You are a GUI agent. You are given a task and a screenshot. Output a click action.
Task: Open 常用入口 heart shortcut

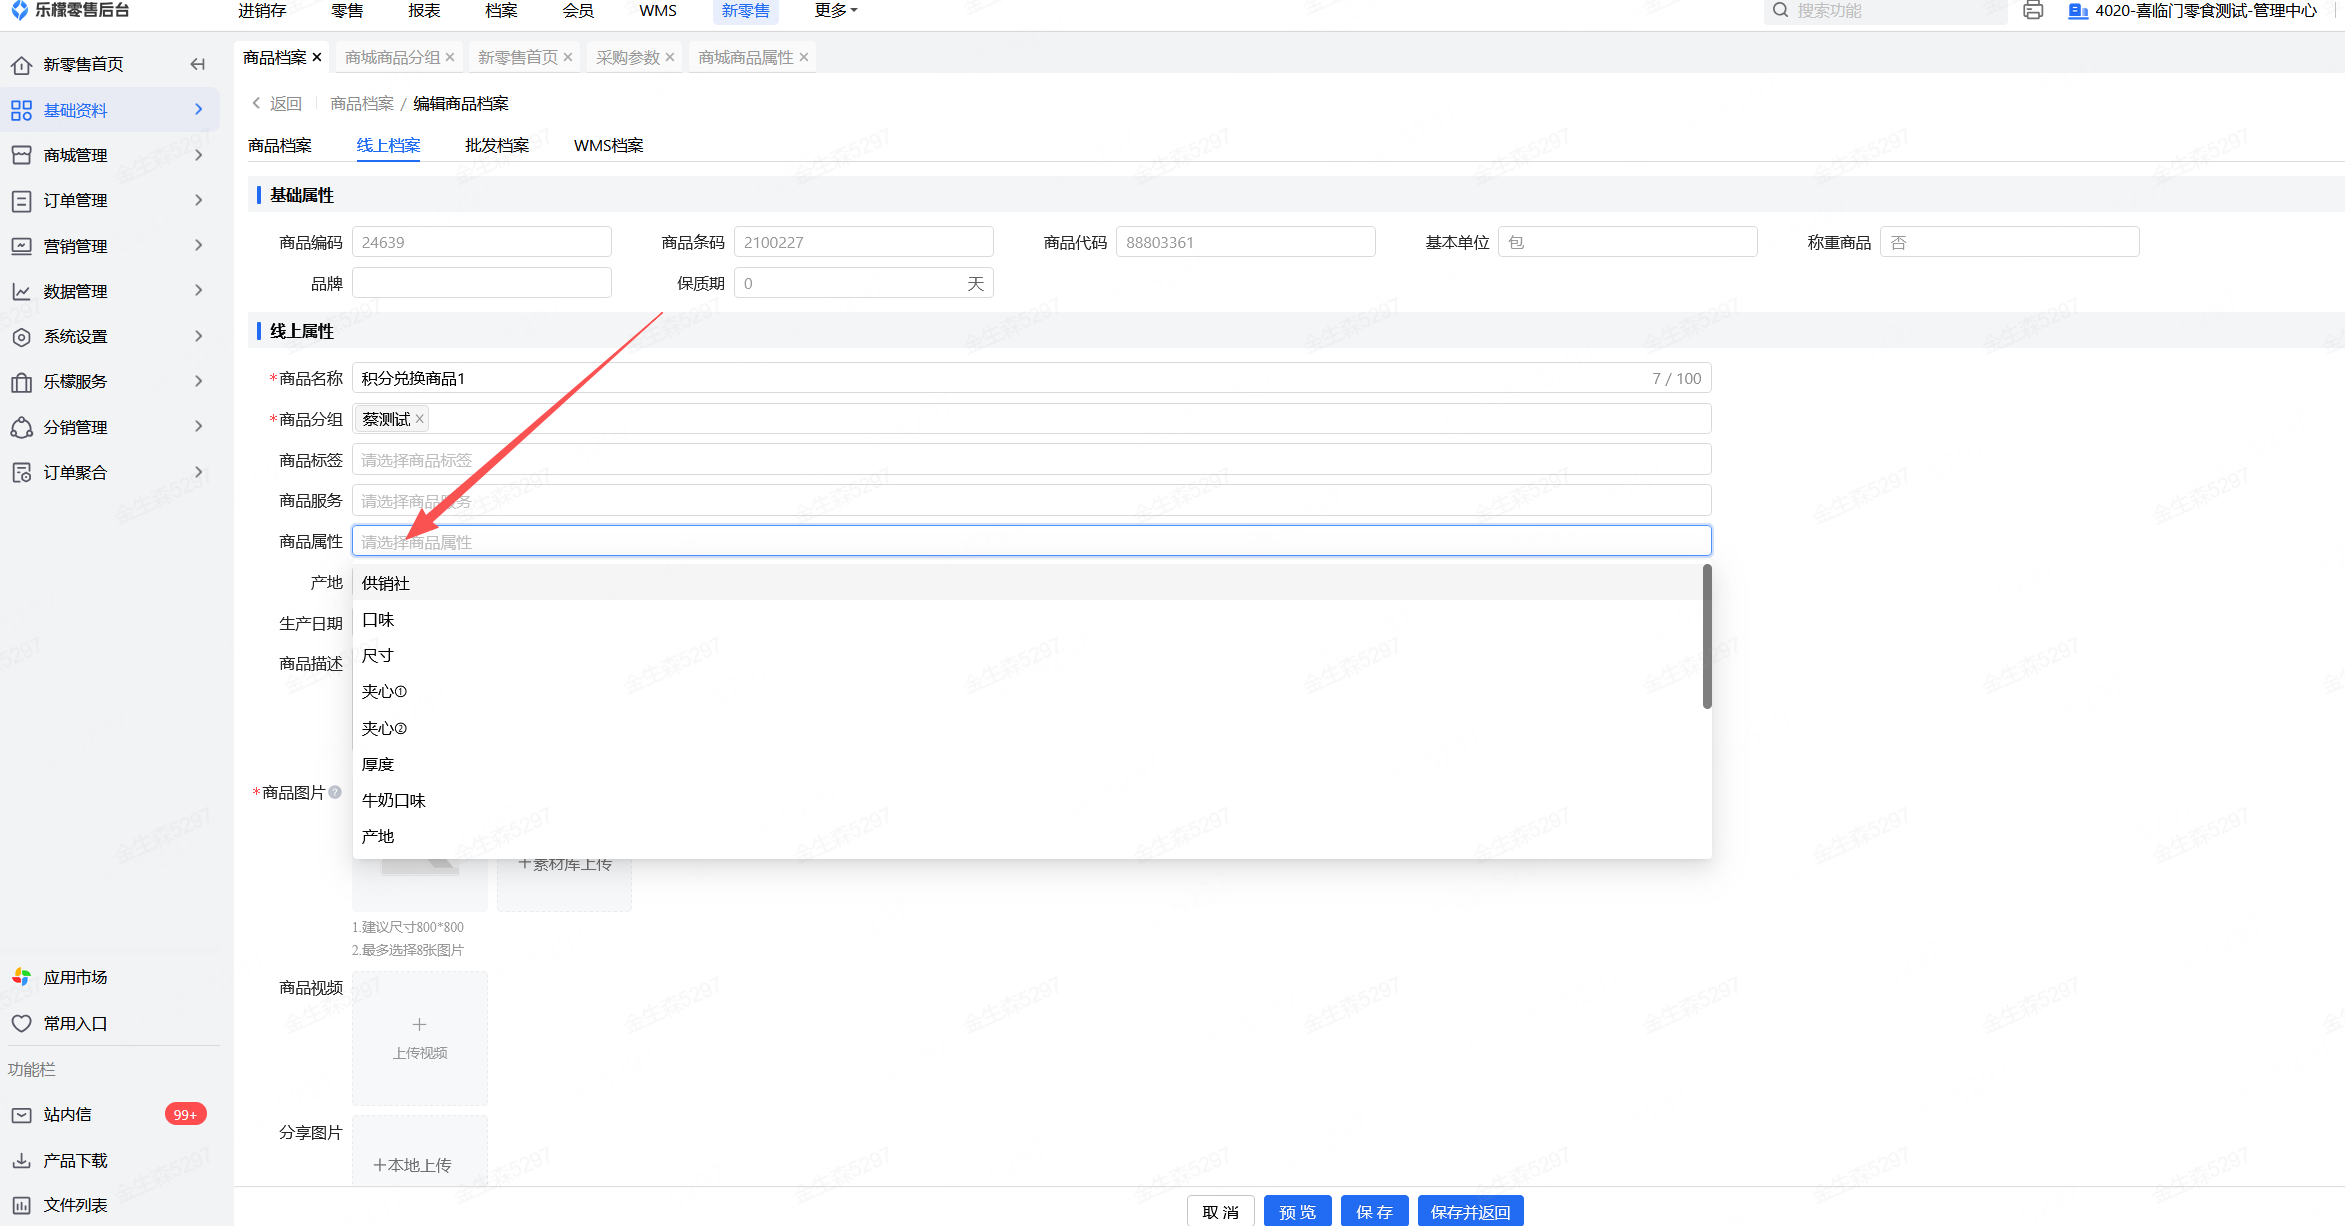21,1023
